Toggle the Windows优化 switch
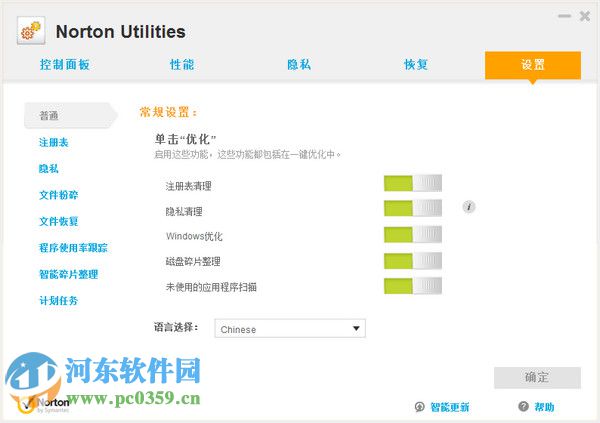The image size is (600, 423). pyautogui.click(x=413, y=234)
